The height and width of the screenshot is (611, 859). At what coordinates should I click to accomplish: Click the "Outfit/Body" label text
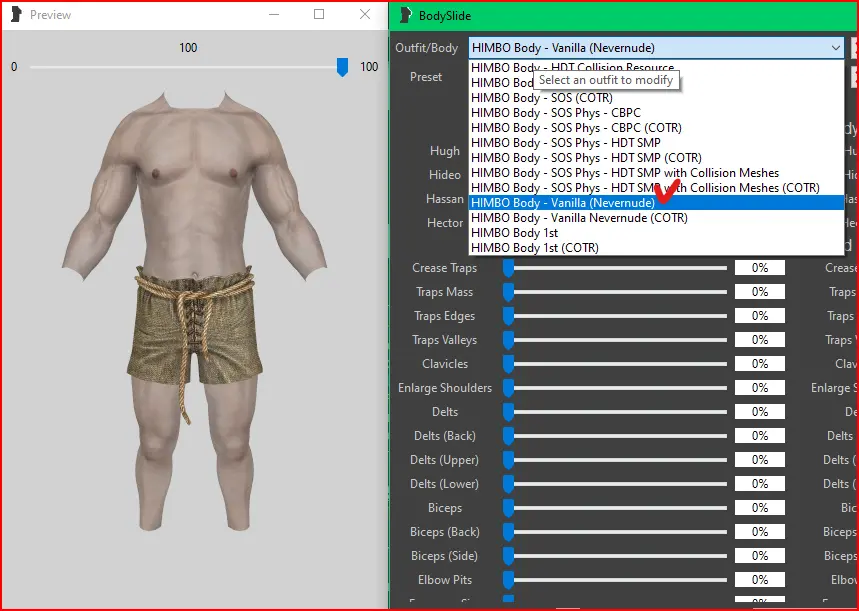coord(427,48)
